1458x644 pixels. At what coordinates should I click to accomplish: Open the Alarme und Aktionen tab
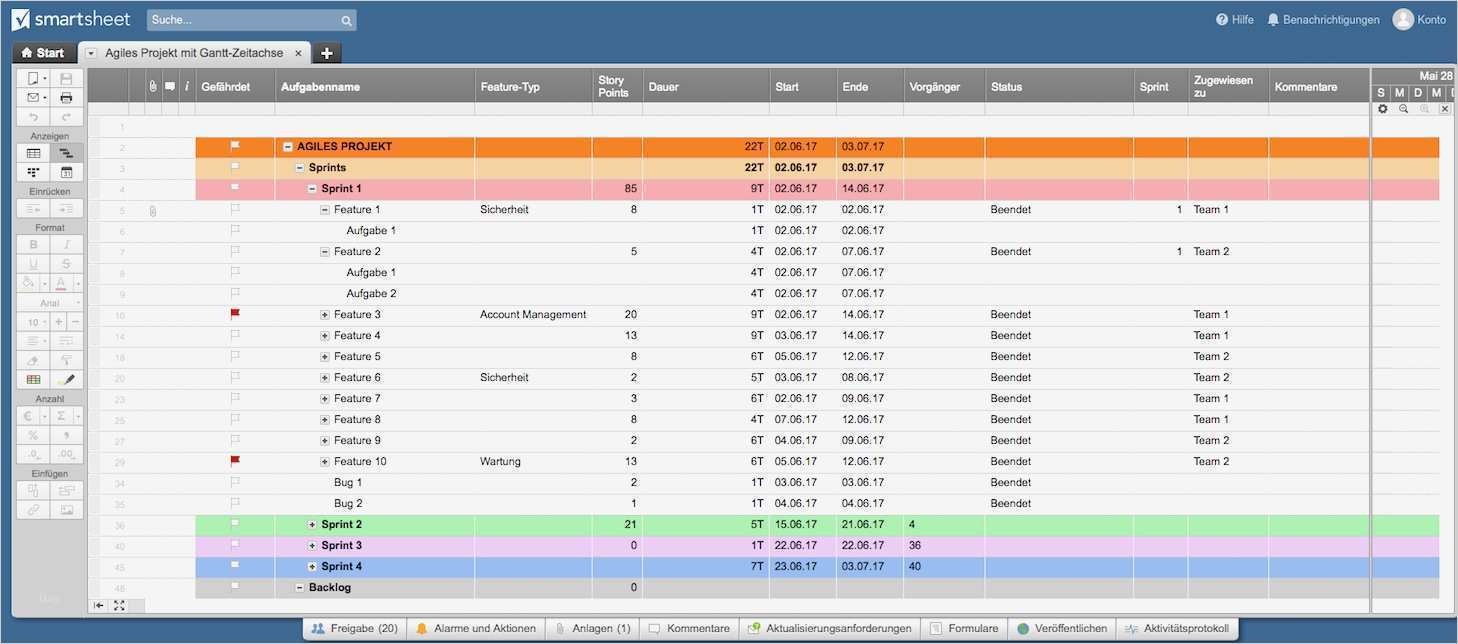click(x=475, y=629)
